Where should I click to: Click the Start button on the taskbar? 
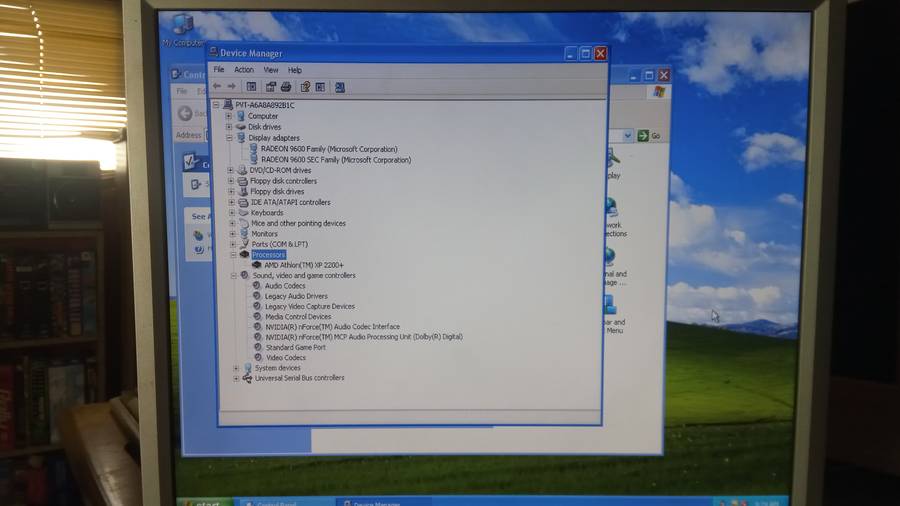(x=205, y=502)
